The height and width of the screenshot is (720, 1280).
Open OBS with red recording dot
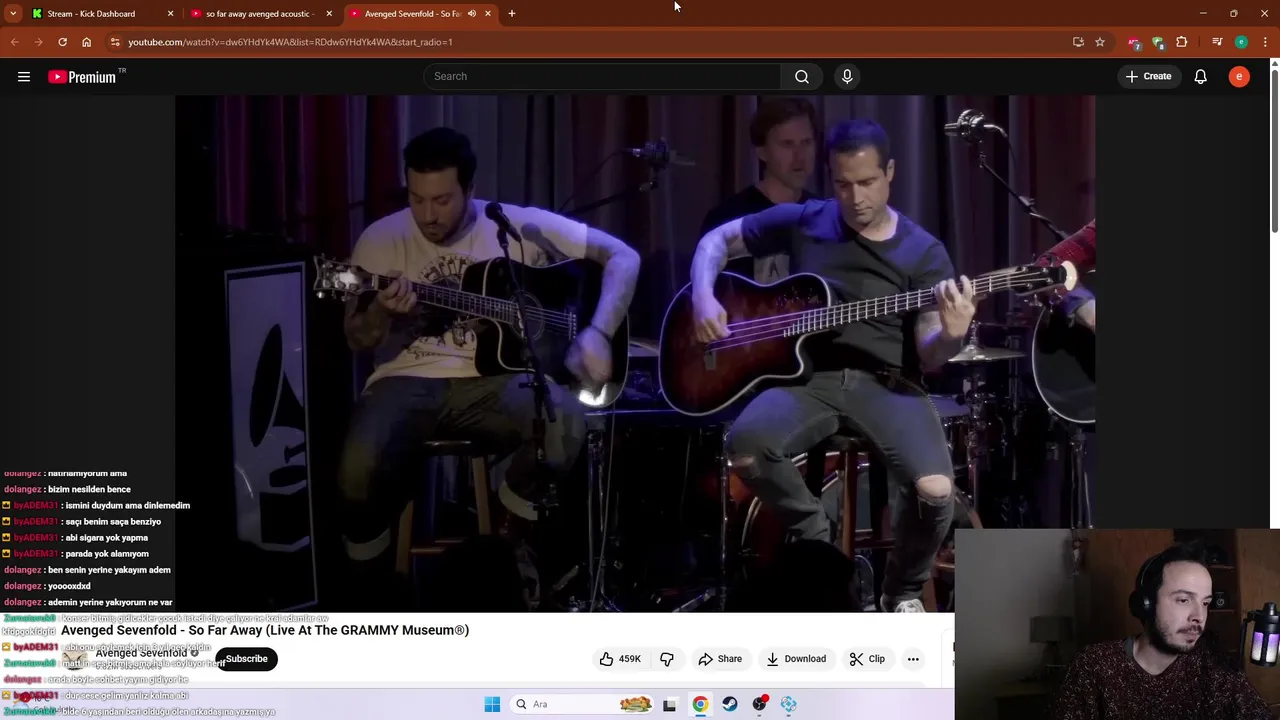(760, 704)
